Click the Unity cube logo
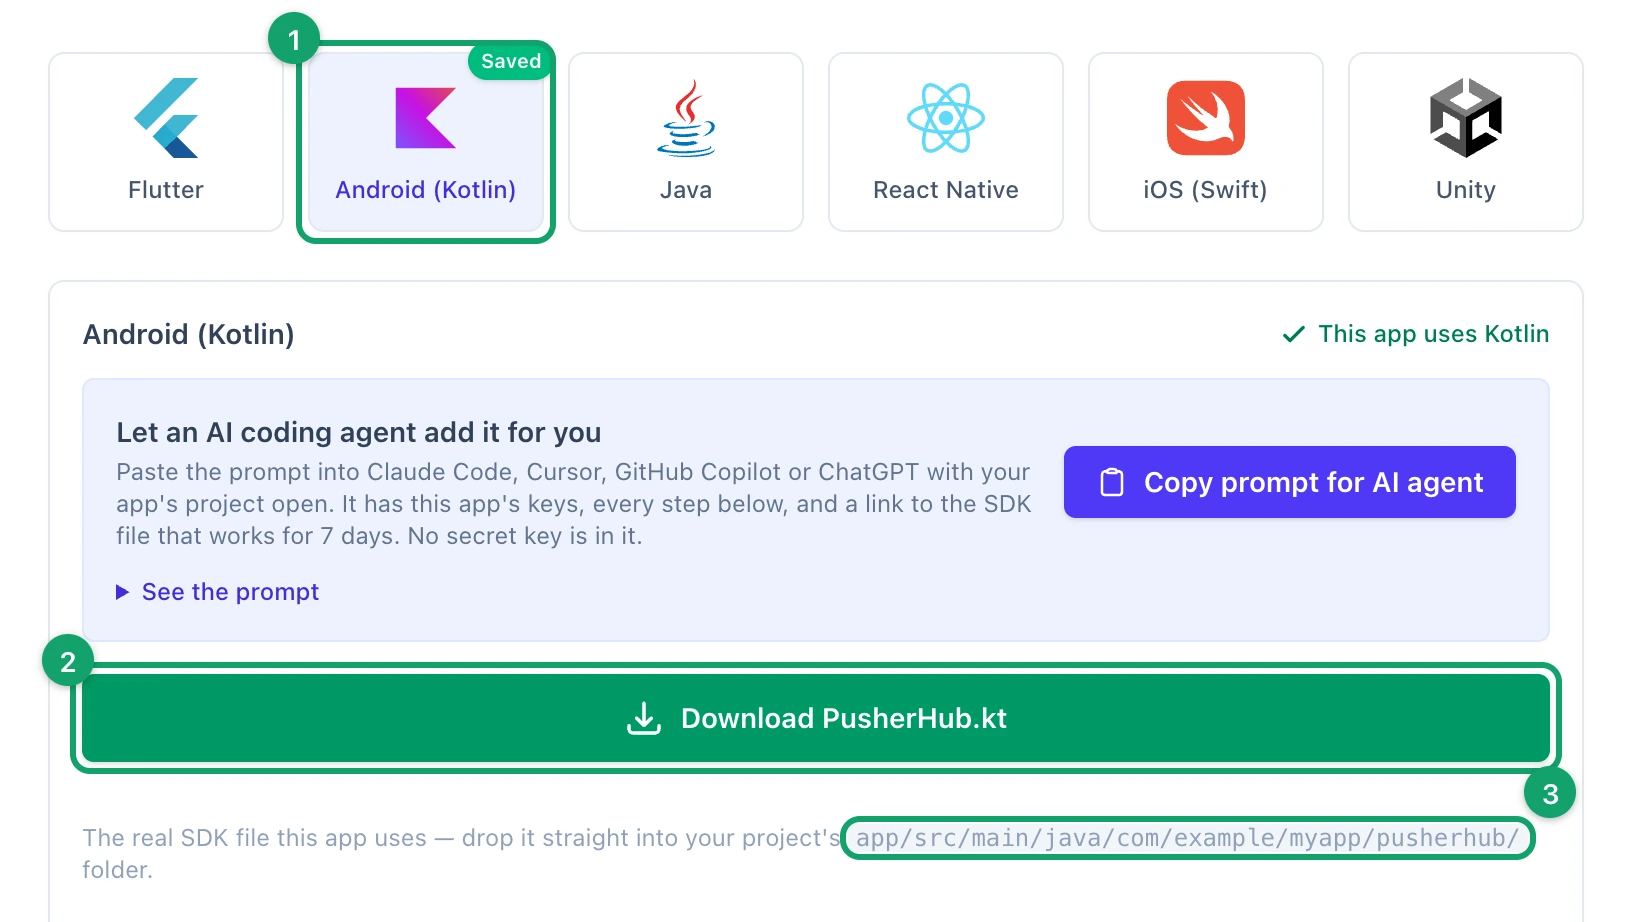The height and width of the screenshot is (922, 1632). (1466, 118)
